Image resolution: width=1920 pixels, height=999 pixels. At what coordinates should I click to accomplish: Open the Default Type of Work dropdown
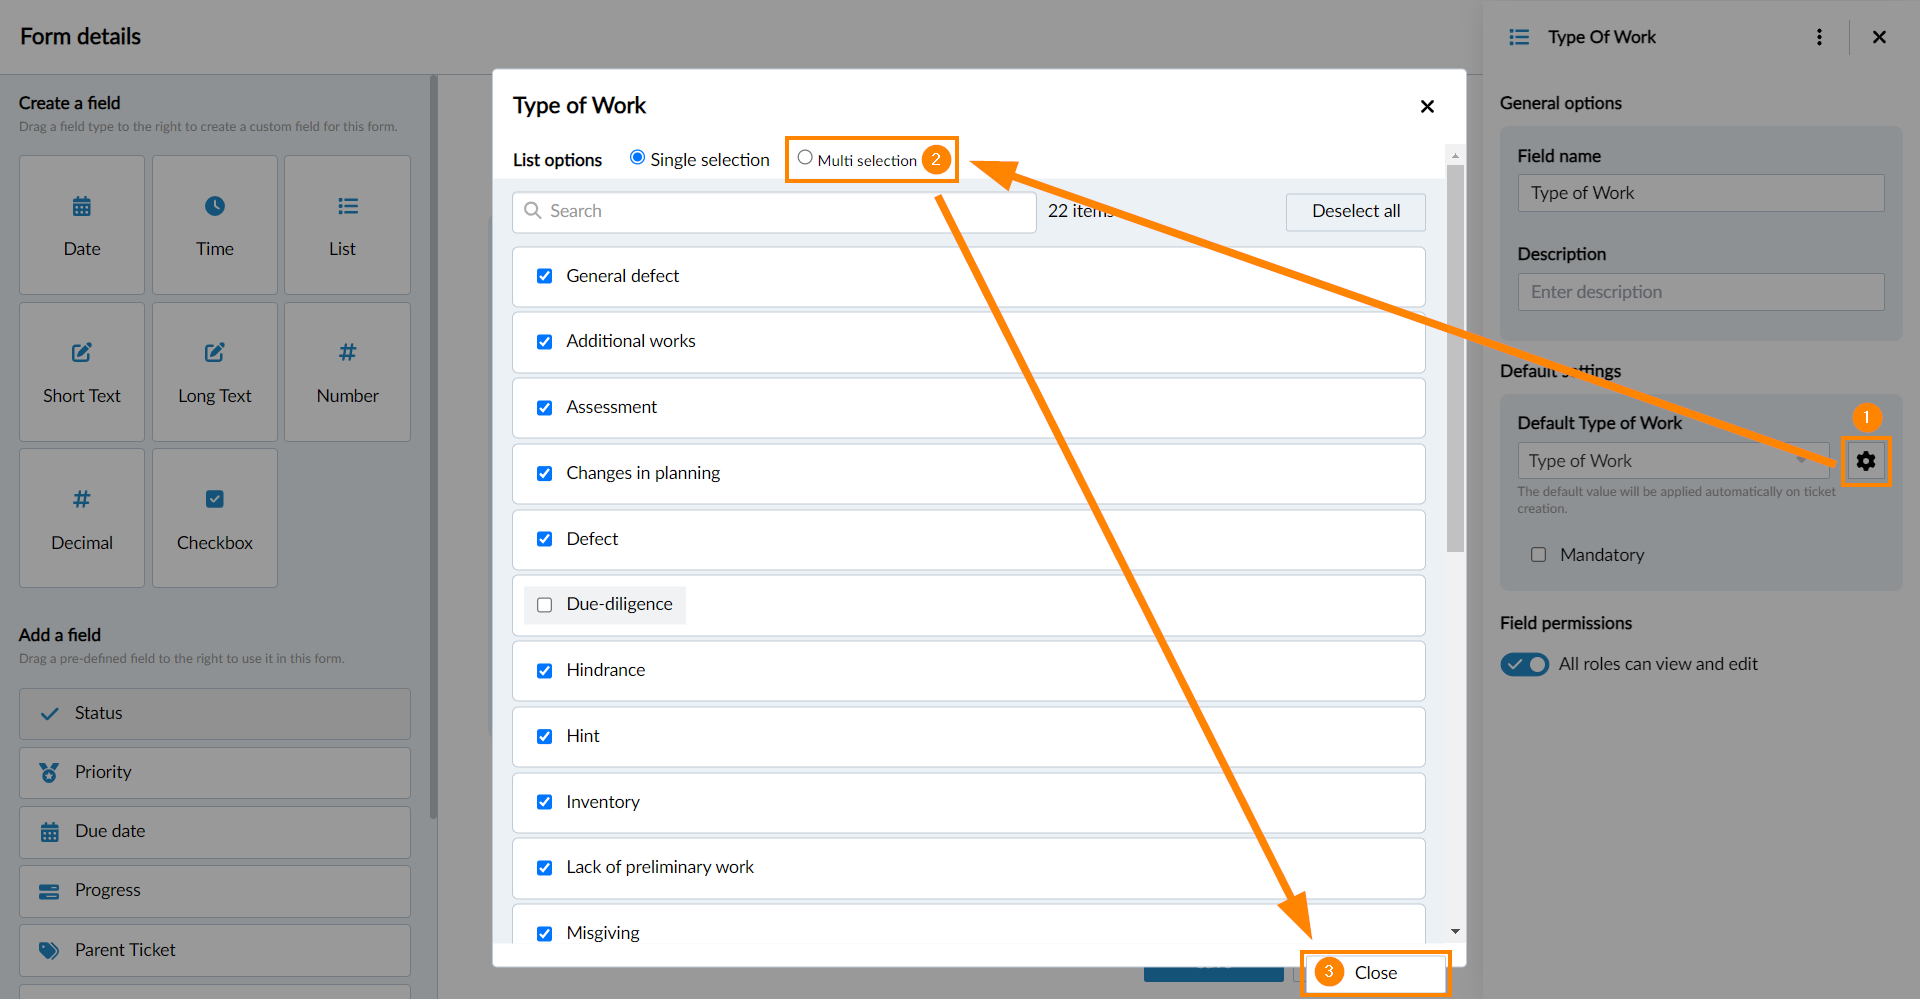coord(1672,461)
